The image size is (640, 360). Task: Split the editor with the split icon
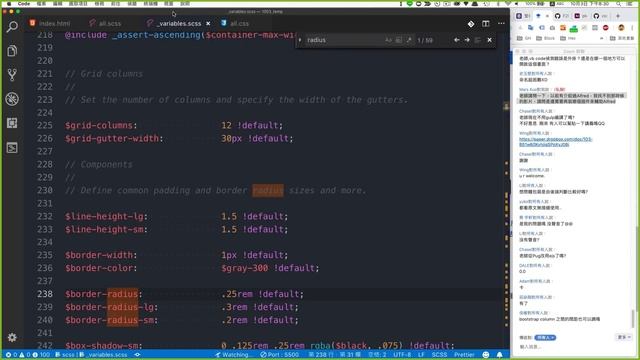pos(486,24)
